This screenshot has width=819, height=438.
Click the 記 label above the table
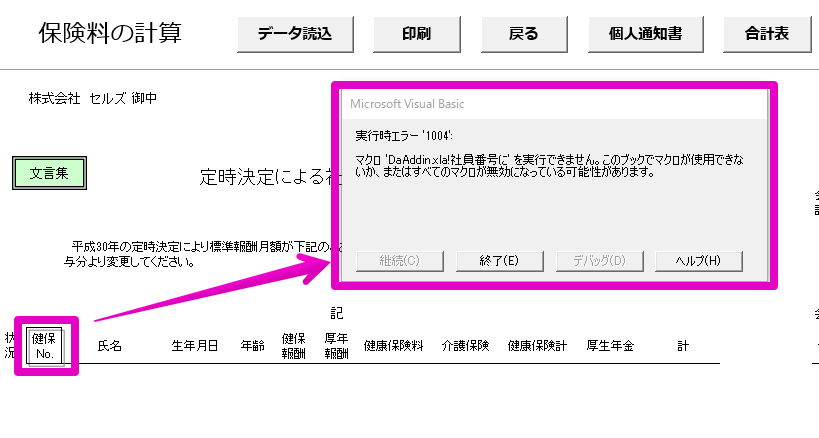[x=337, y=313]
